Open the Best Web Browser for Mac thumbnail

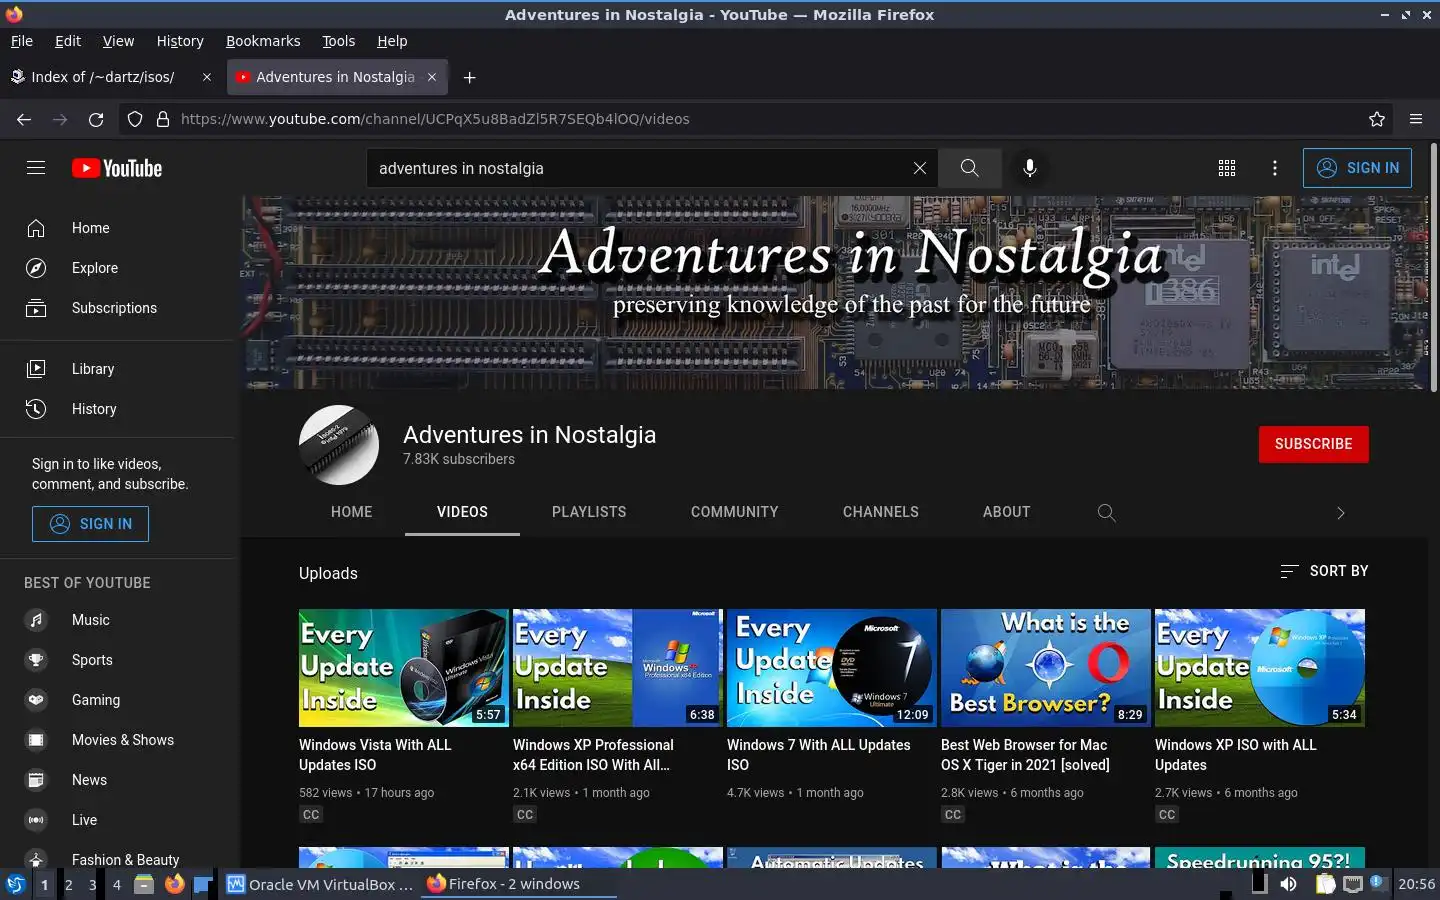click(1046, 668)
